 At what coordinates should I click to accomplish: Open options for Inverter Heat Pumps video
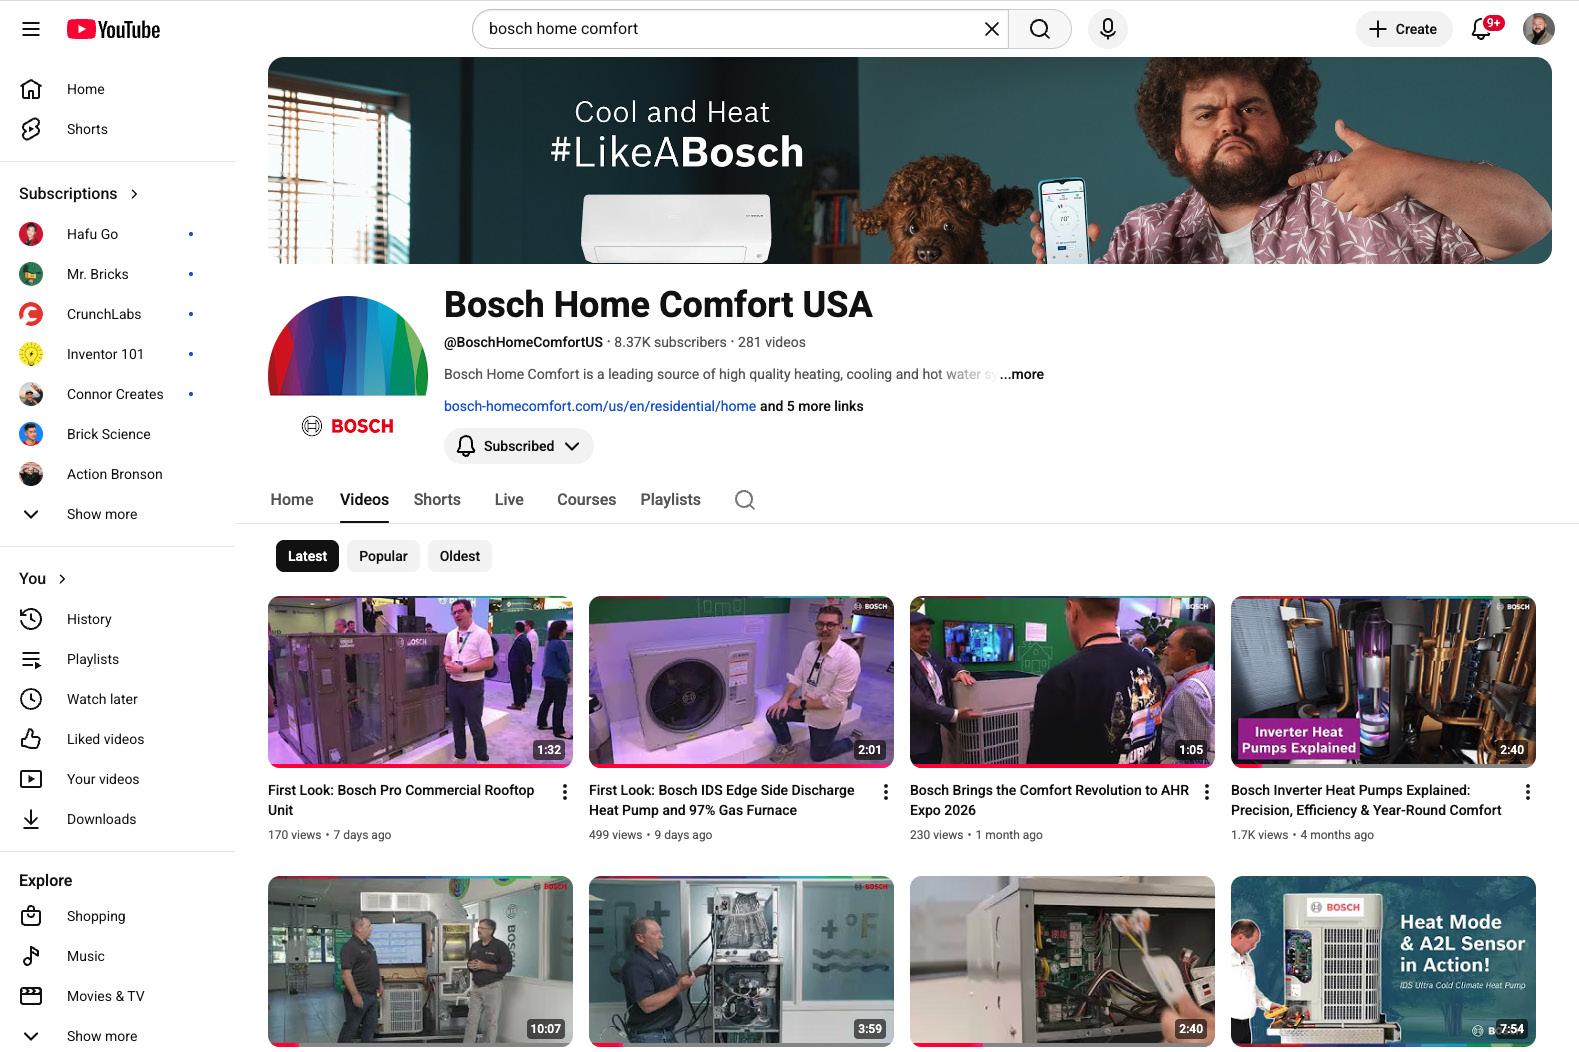(x=1528, y=792)
